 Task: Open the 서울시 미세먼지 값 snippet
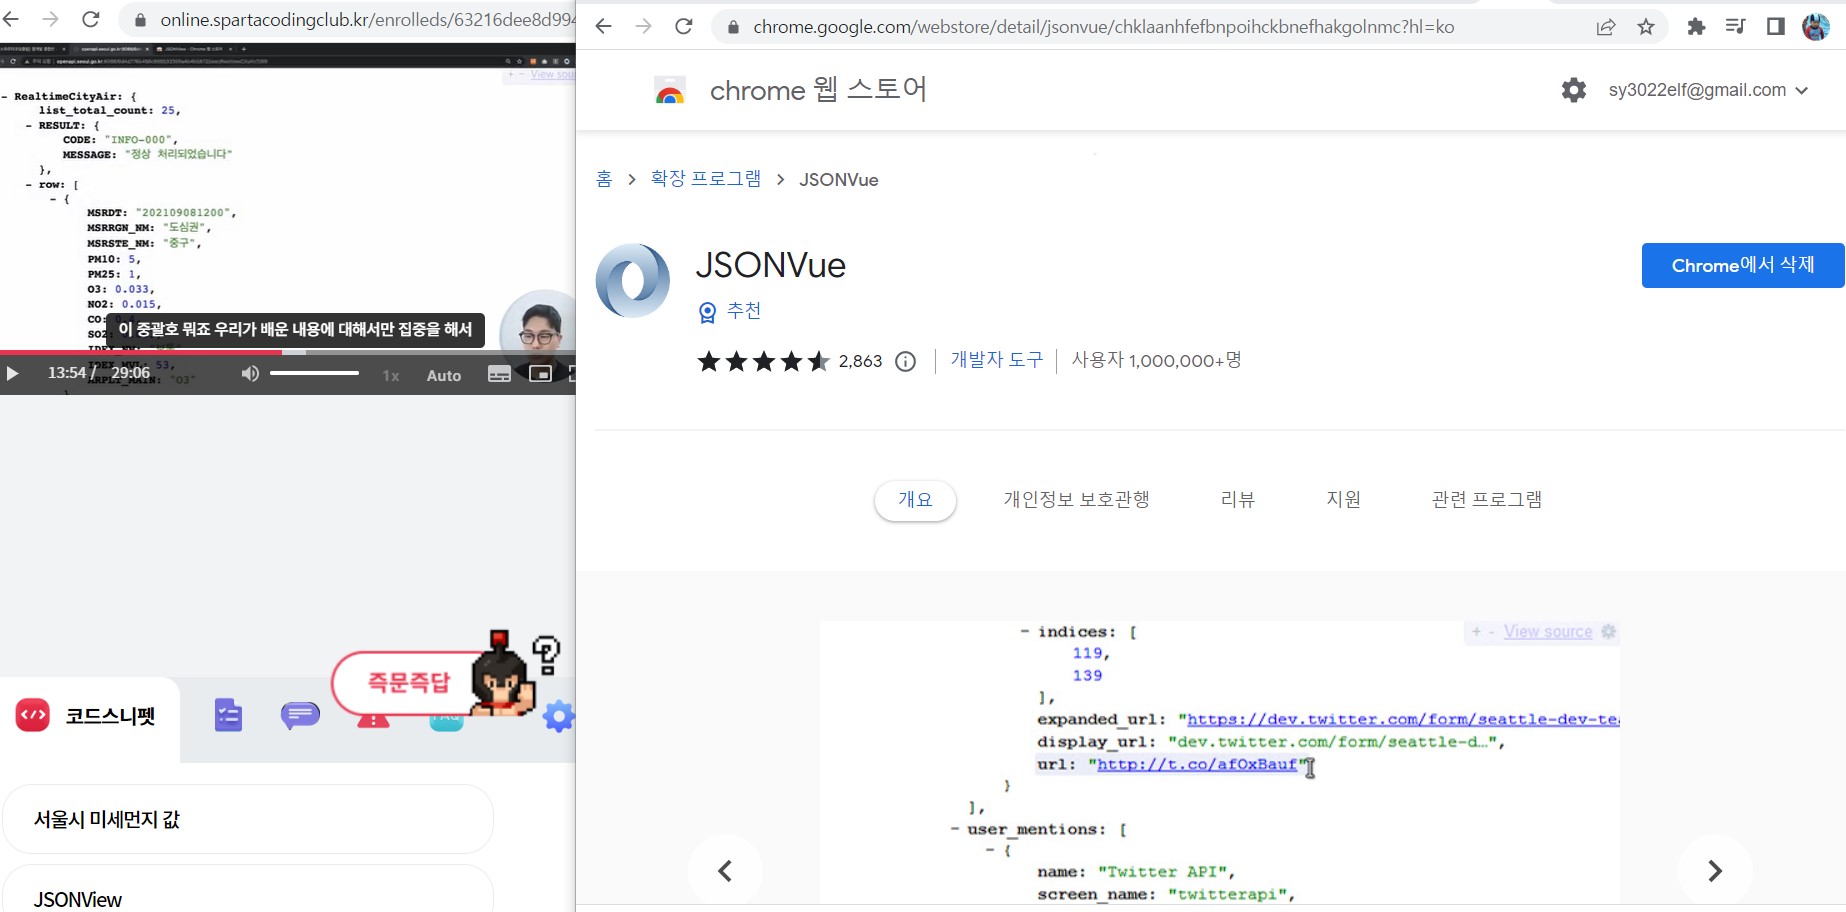(248, 819)
